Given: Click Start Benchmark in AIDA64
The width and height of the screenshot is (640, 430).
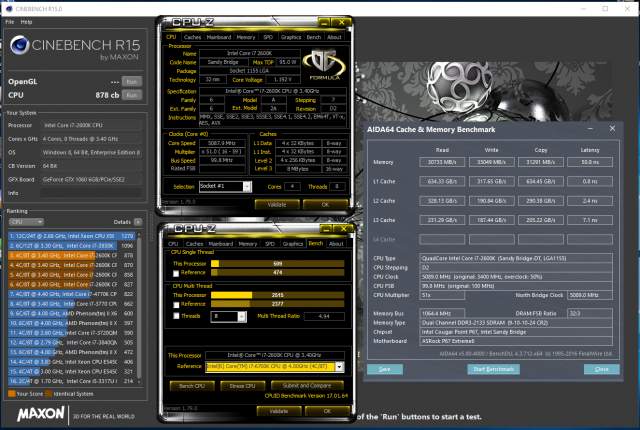Looking at the screenshot, I should pyautogui.click(x=493, y=369).
